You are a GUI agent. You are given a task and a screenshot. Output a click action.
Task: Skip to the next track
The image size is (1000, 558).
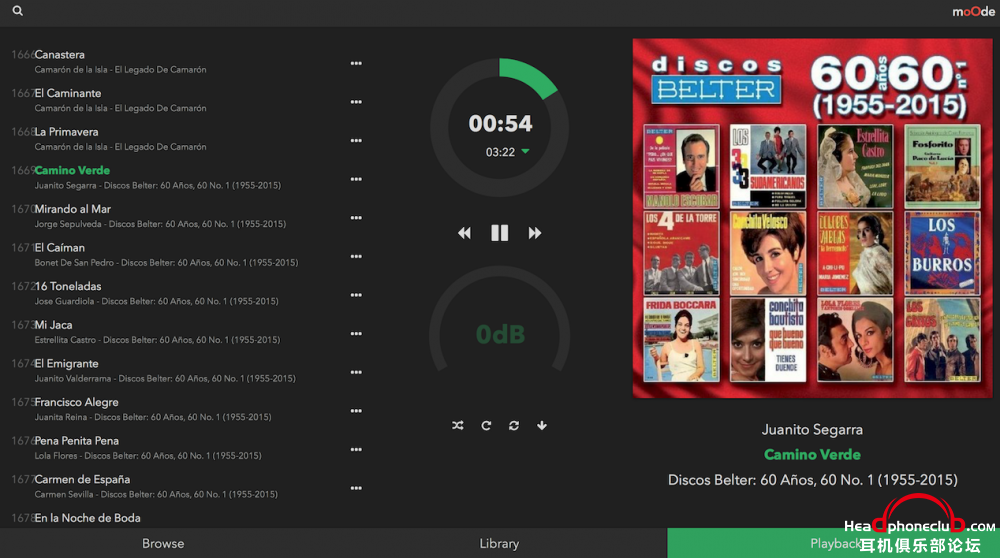(534, 233)
